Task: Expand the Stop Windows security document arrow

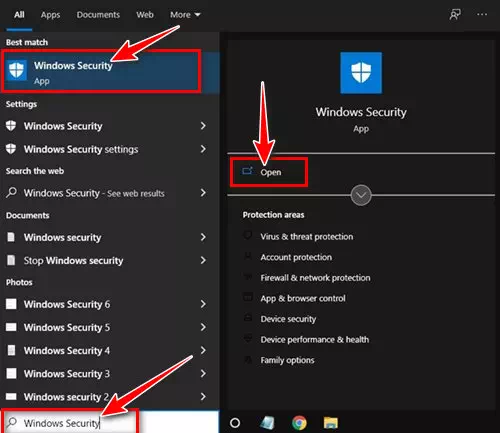Action: click(x=203, y=260)
